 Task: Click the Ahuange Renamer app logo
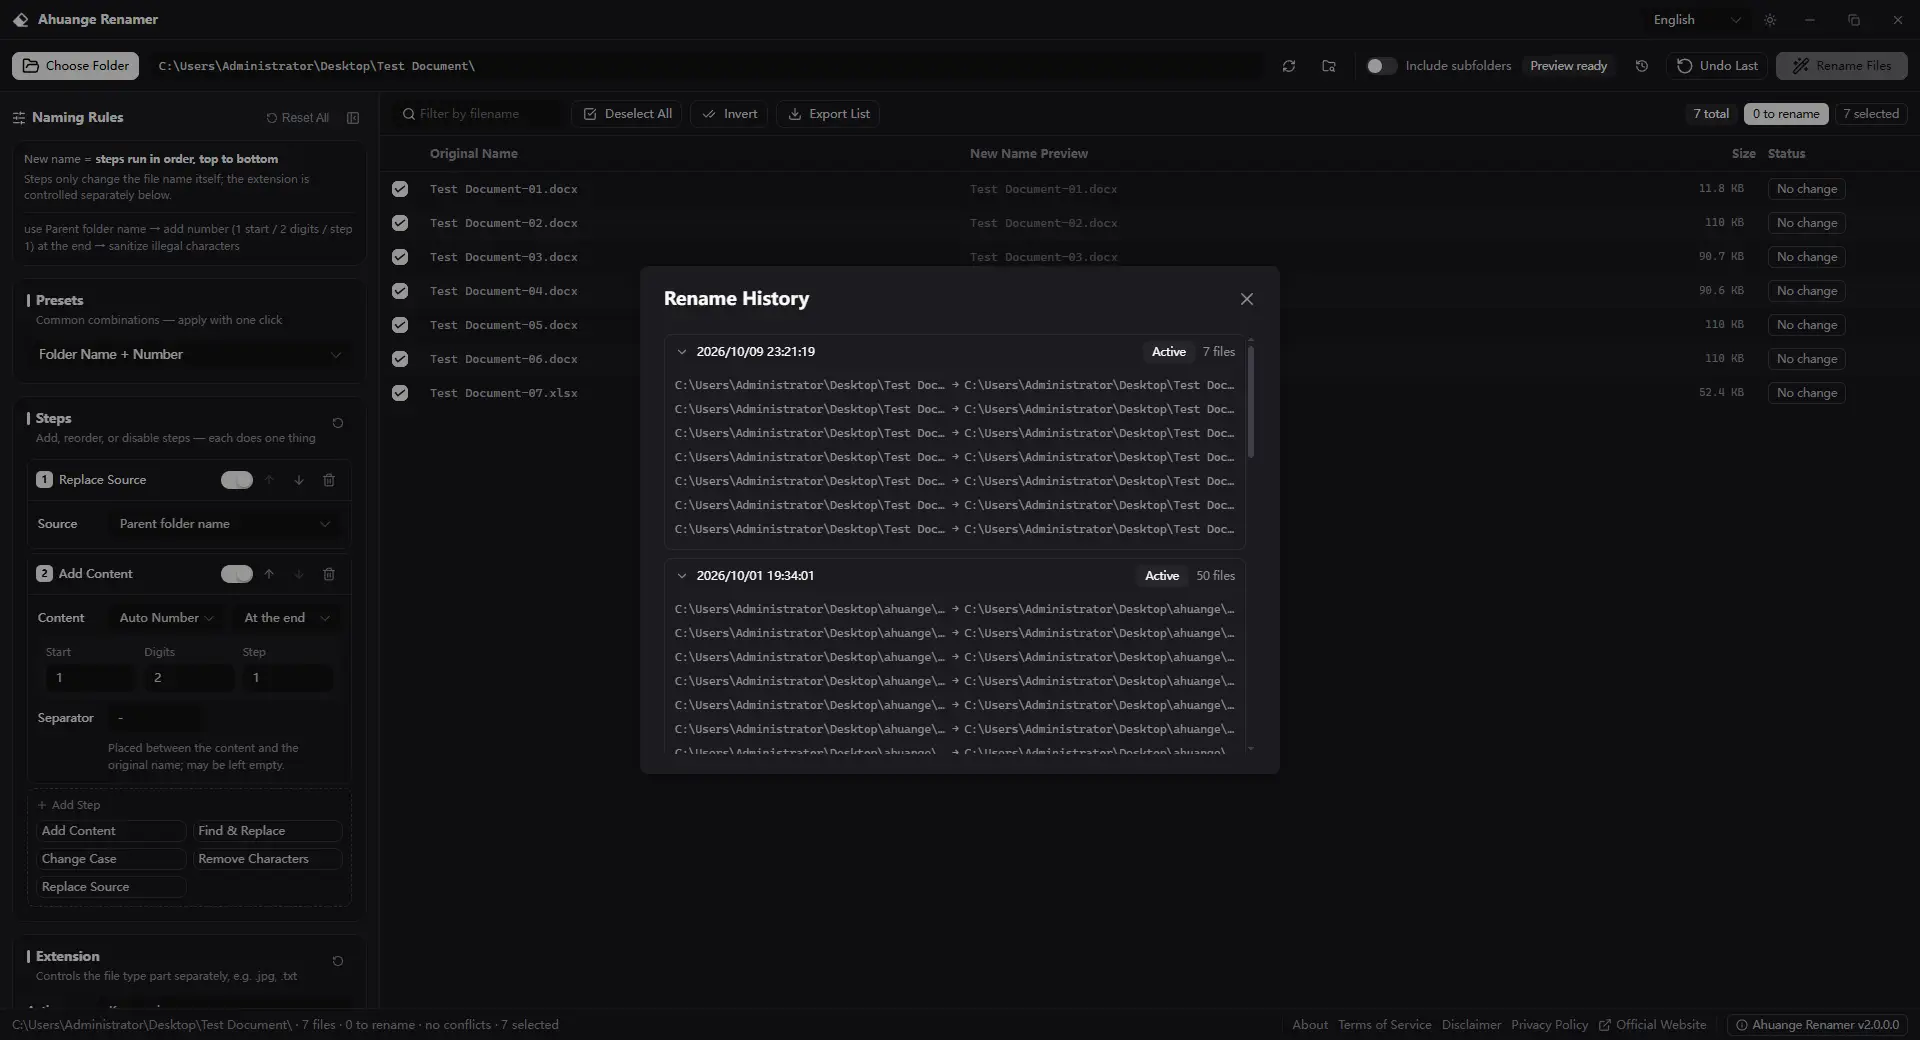20,20
